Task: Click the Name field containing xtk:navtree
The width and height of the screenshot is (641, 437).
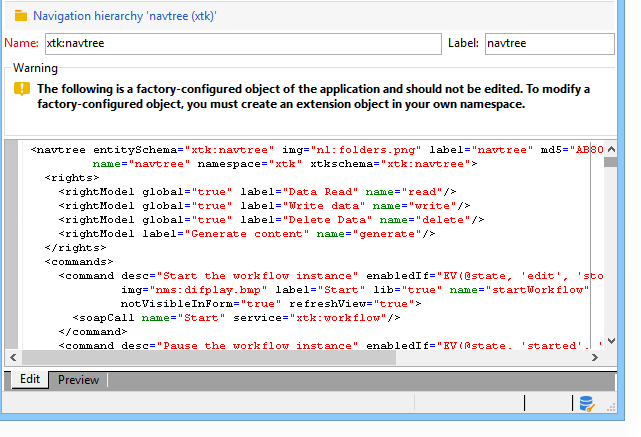Action: point(242,44)
